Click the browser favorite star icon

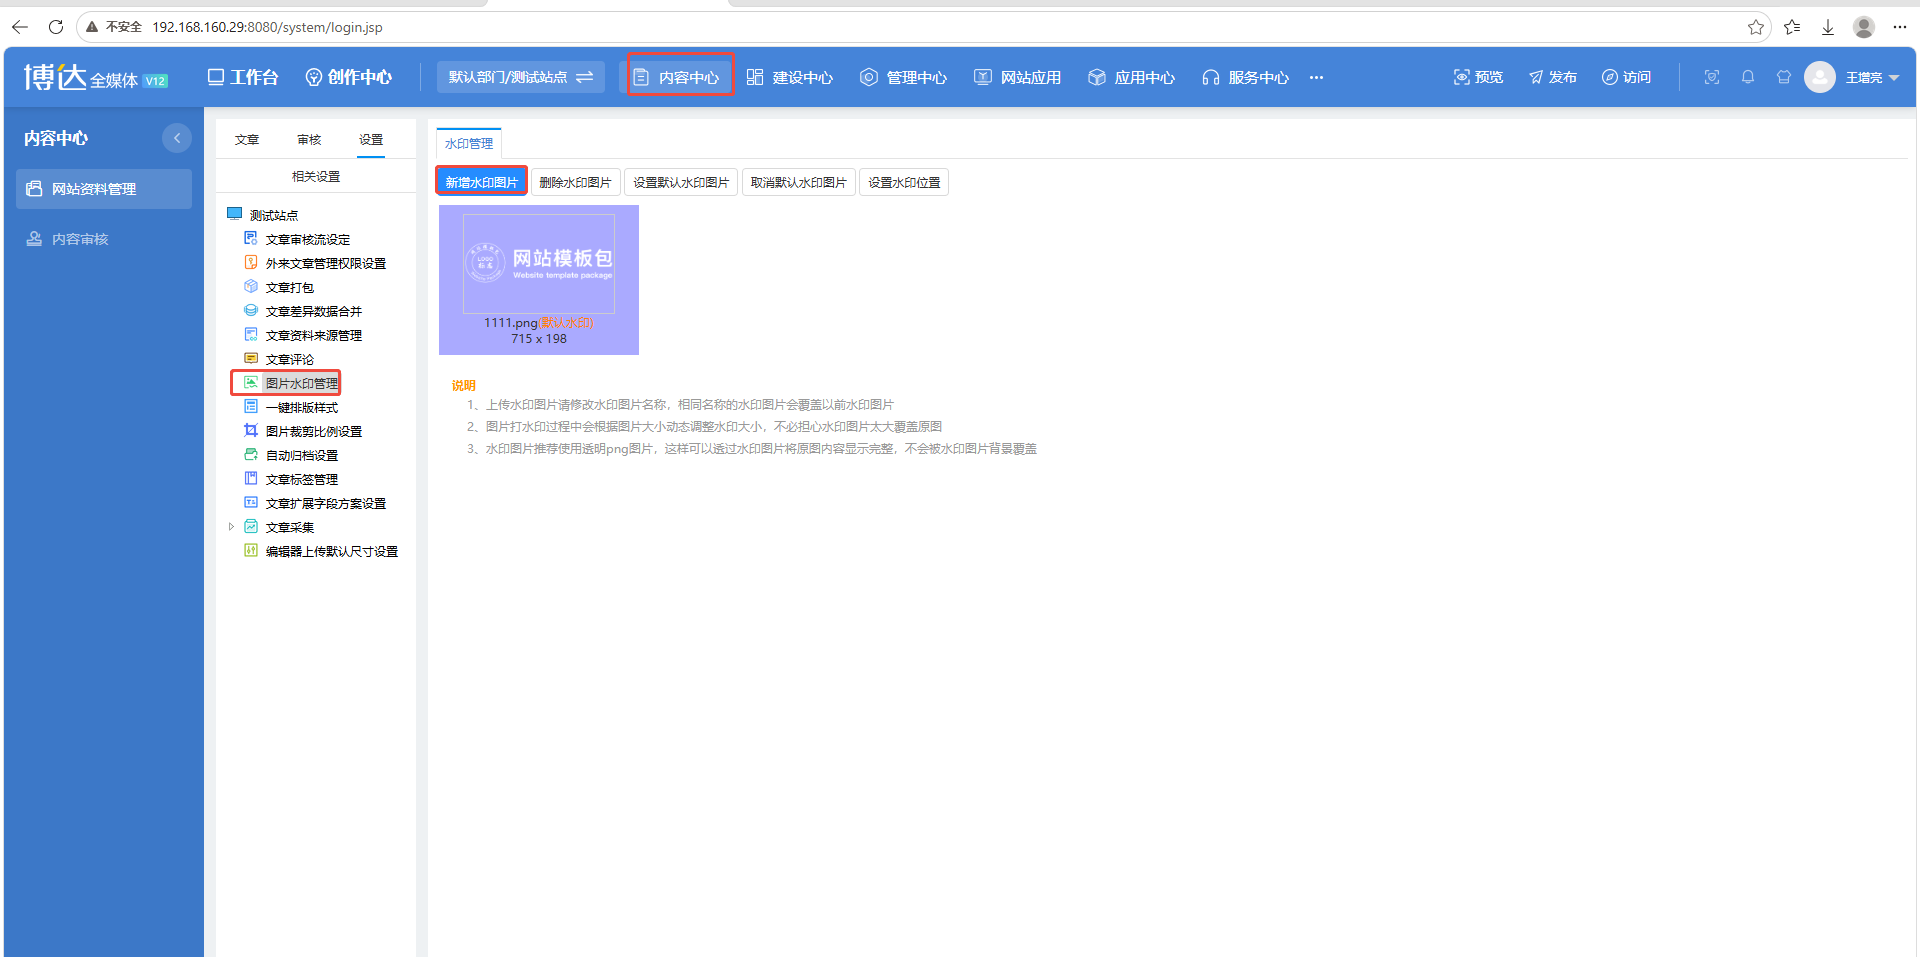coord(1756,27)
